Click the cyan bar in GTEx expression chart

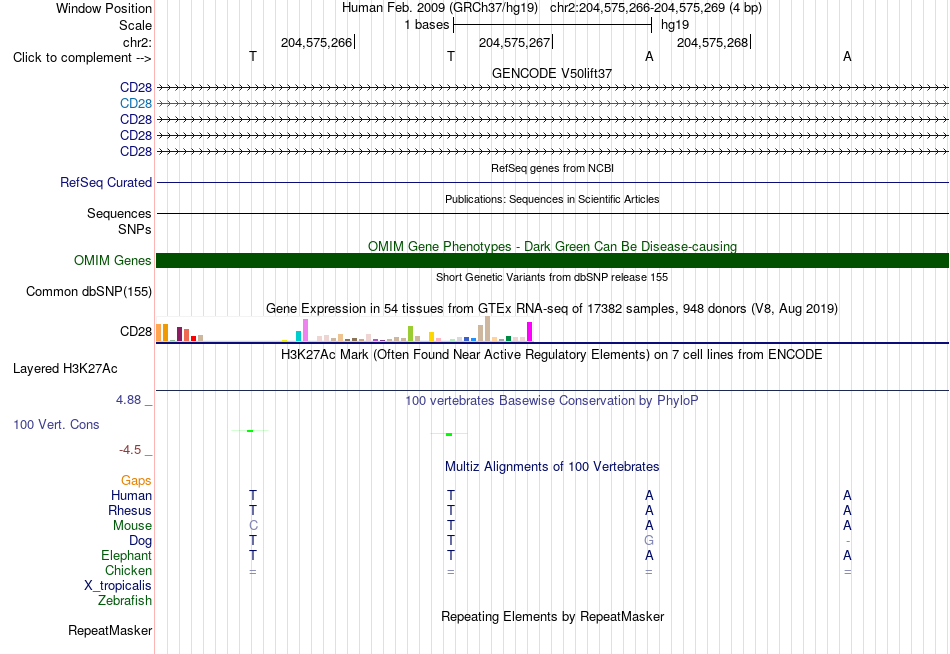coord(298,336)
